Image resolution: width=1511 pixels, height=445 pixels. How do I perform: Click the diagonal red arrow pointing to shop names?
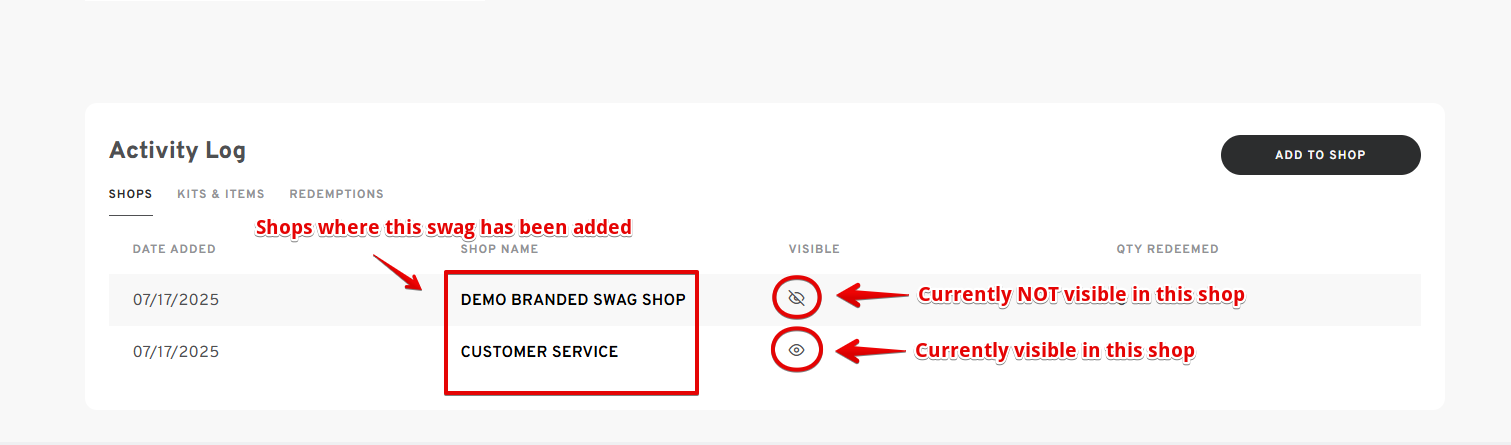(x=399, y=271)
